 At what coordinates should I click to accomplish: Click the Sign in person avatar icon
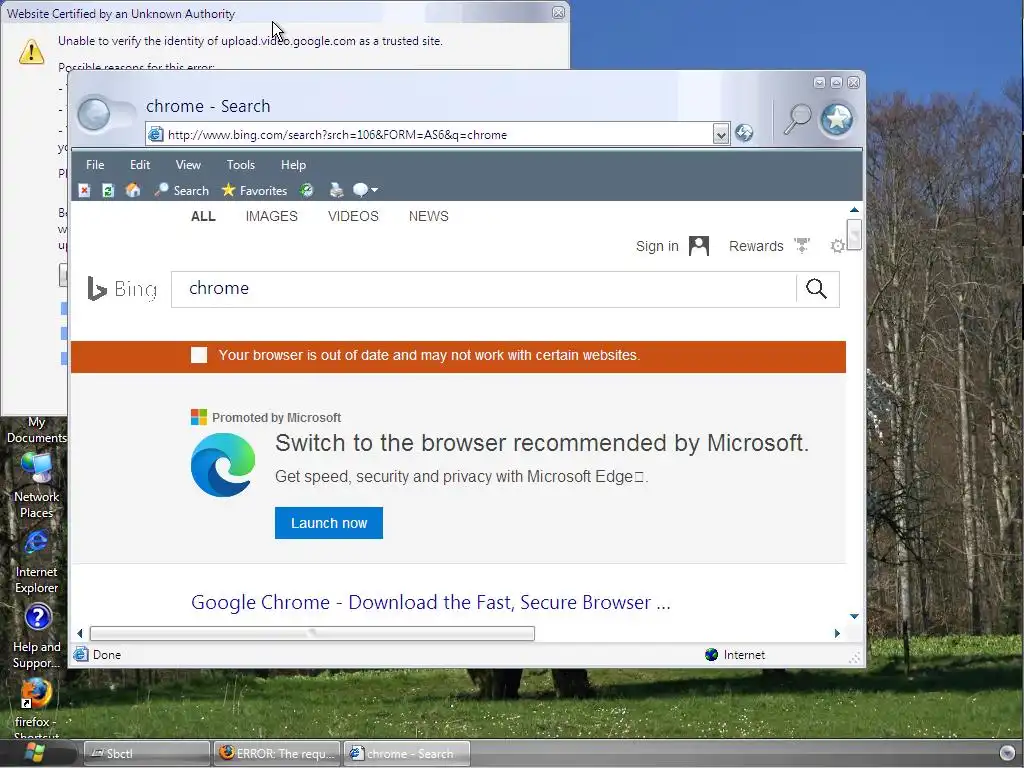699,246
